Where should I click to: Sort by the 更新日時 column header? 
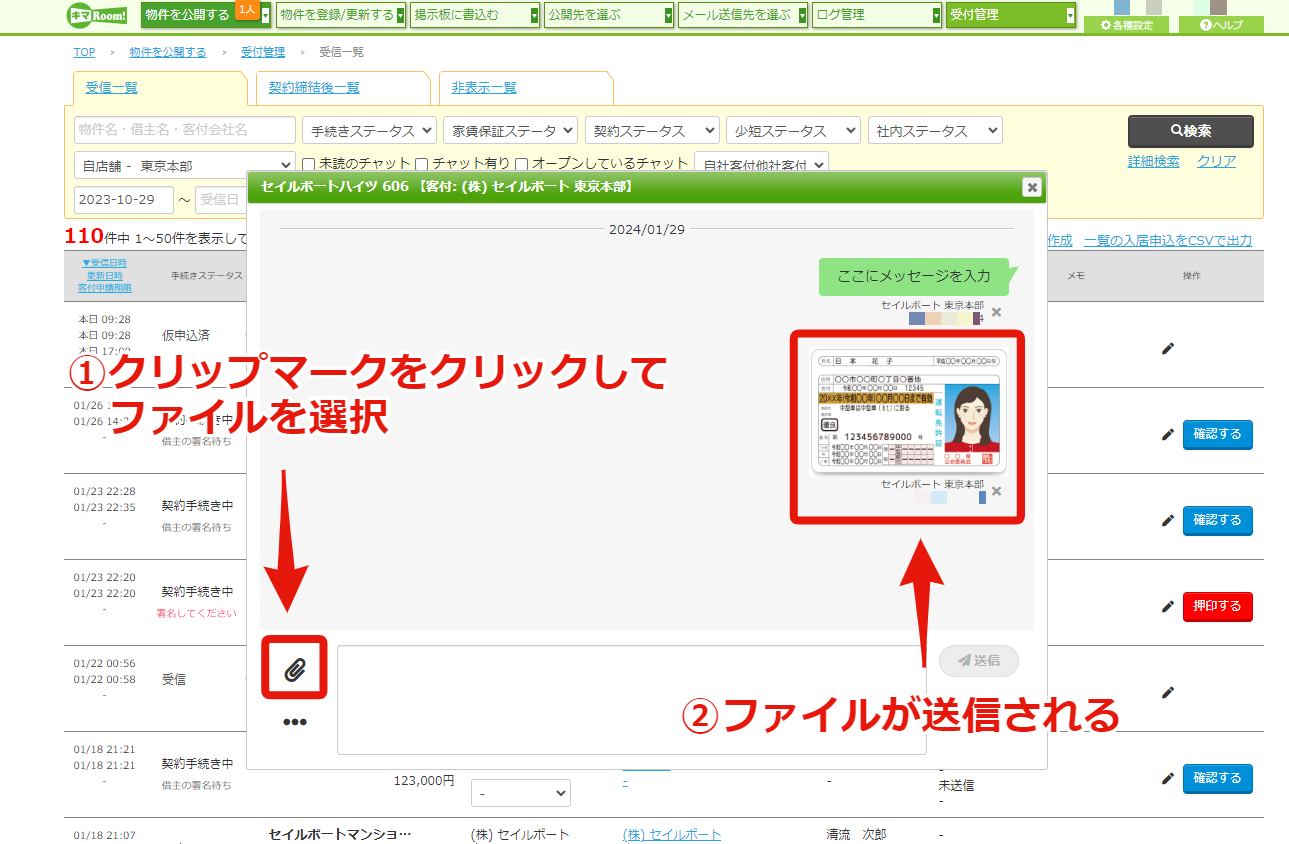[104, 275]
